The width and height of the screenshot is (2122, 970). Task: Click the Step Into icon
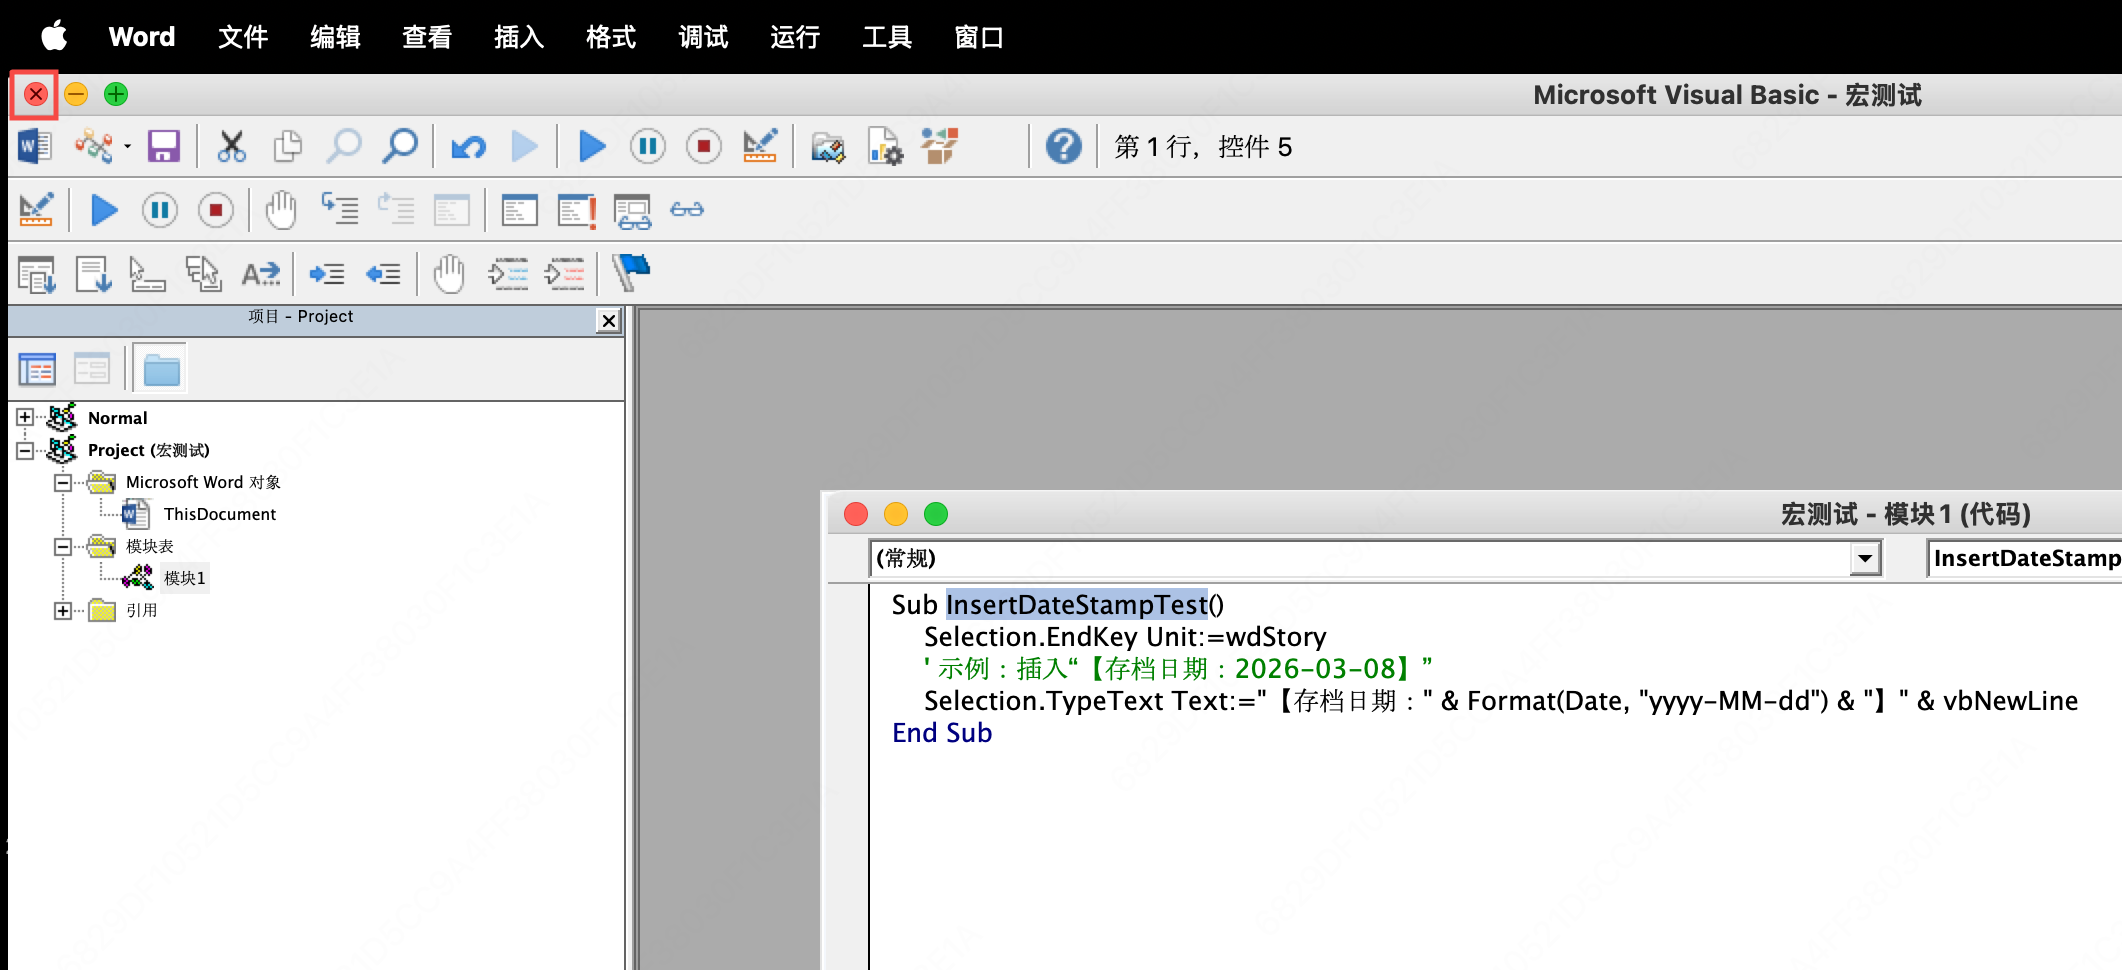[x=340, y=210]
